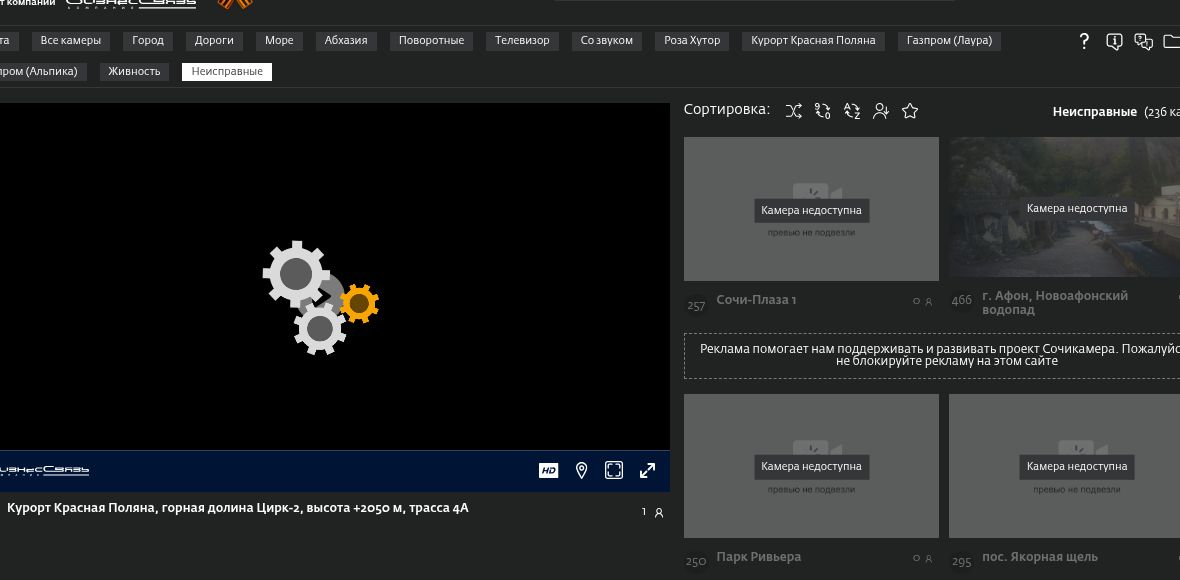Viewport: 1180px width, 580px height.
Task: Click the Бизнес Связь logo under the player
Action: (x=45, y=471)
